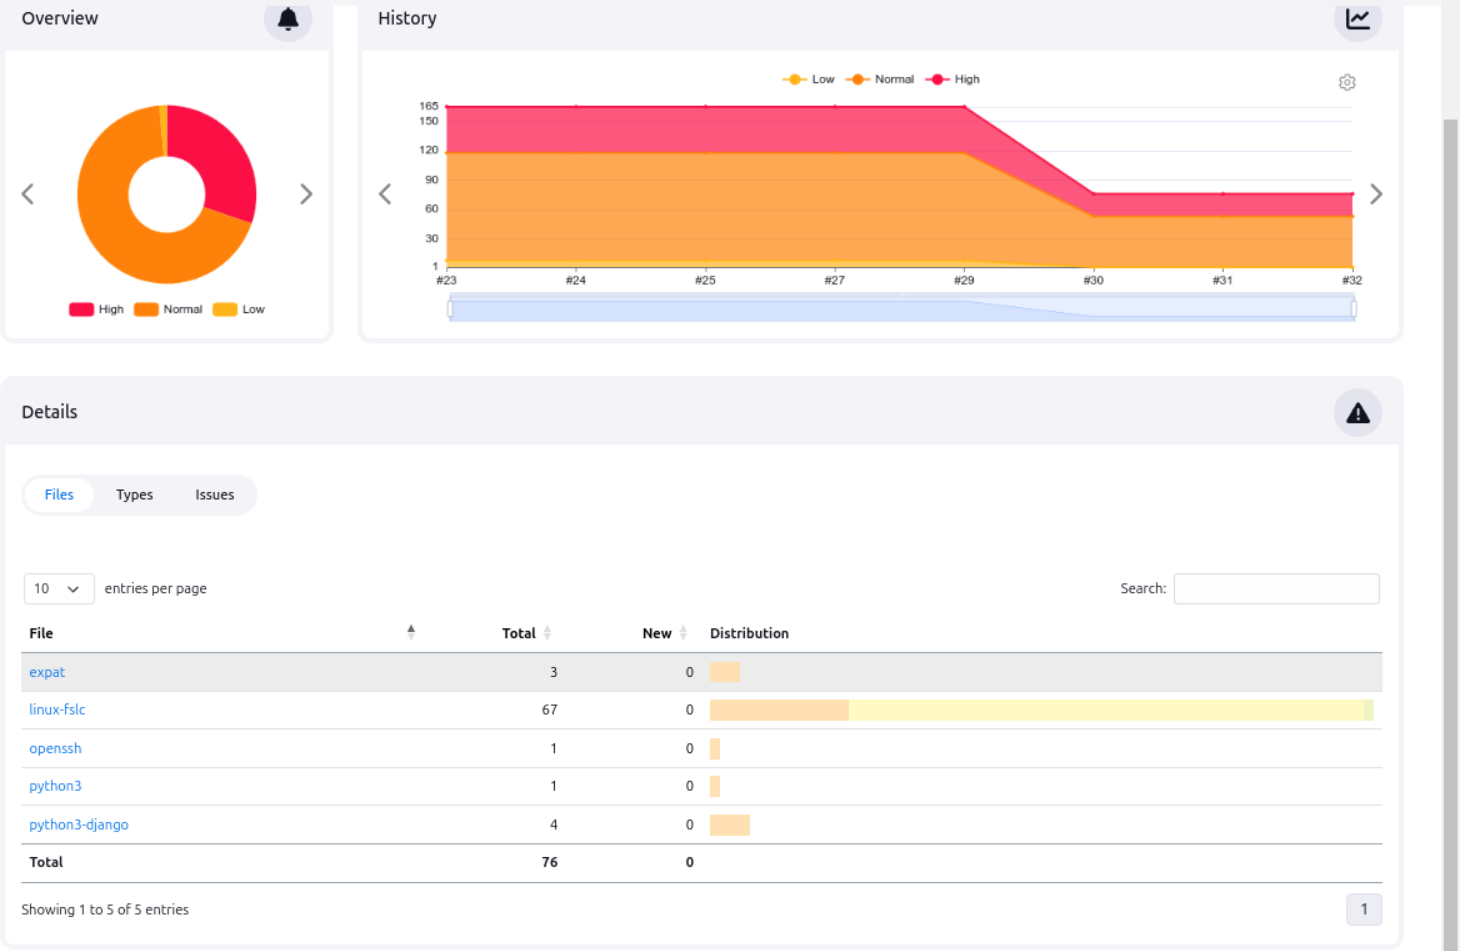Switch to the Issues tab
Image resolution: width=1460 pixels, height=951 pixels.
(x=214, y=495)
